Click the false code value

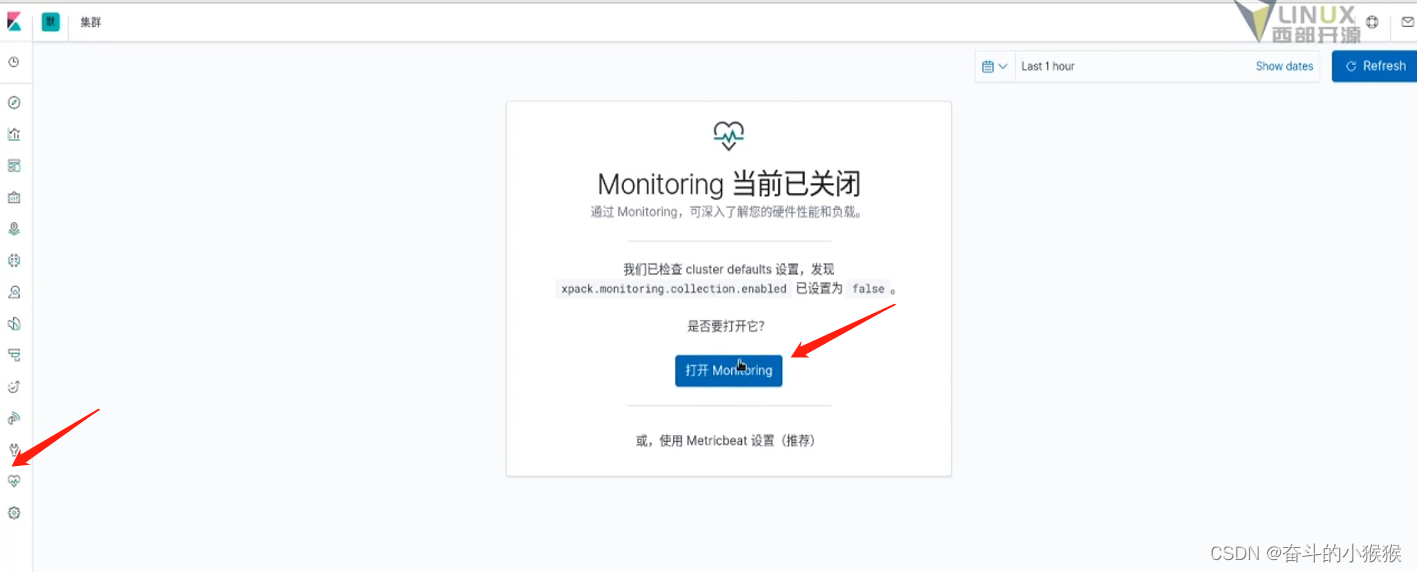[x=868, y=288]
